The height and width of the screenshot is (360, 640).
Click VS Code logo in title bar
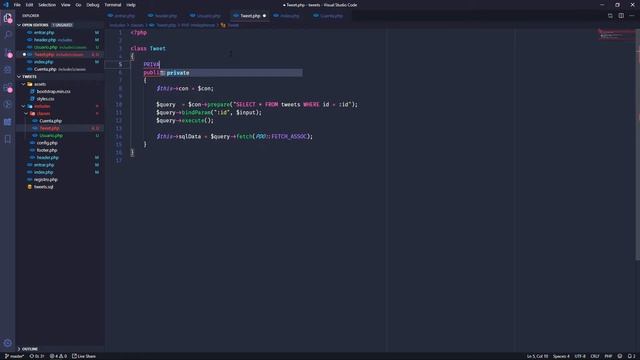coord(6,5)
